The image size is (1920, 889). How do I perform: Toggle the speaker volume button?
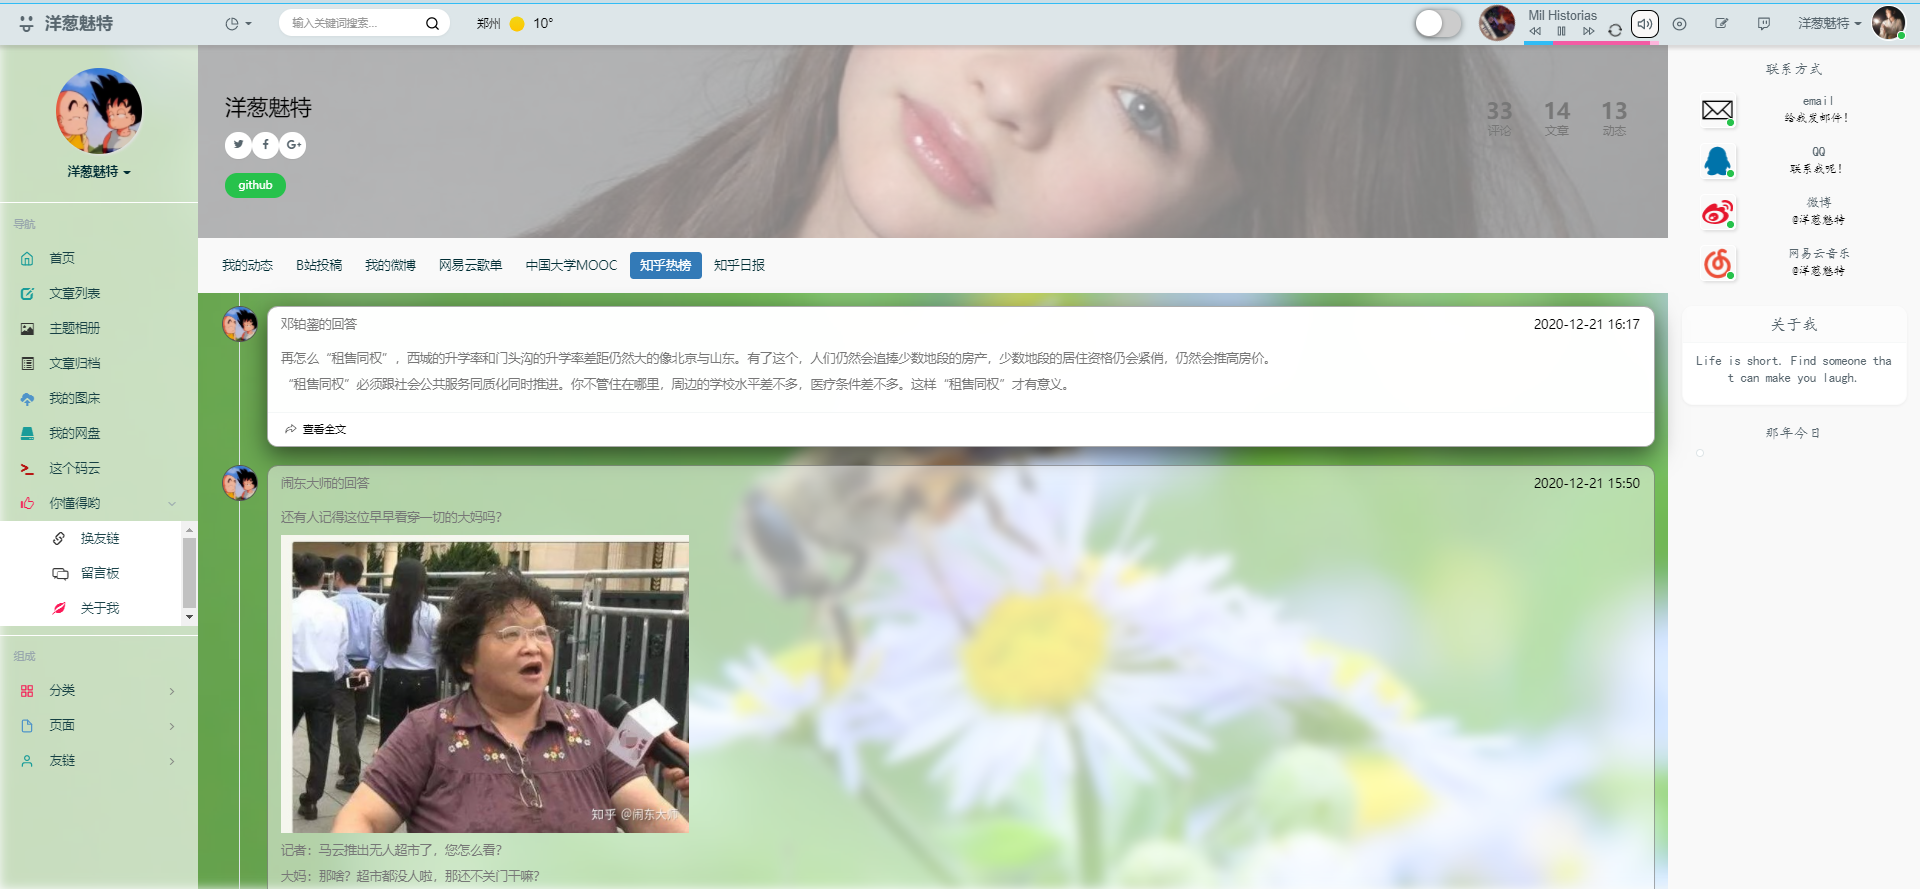tap(1645, 24)
